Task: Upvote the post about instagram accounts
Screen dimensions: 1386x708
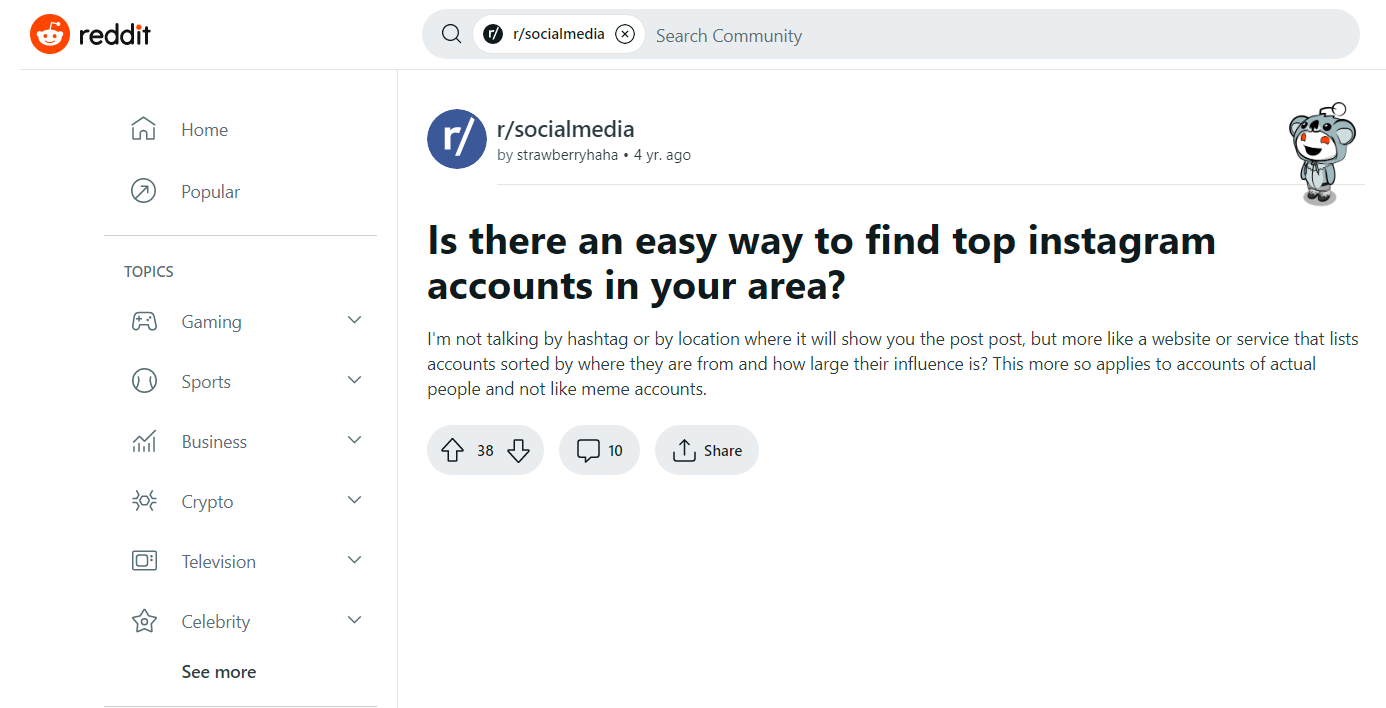Action: tap(452, 450)
